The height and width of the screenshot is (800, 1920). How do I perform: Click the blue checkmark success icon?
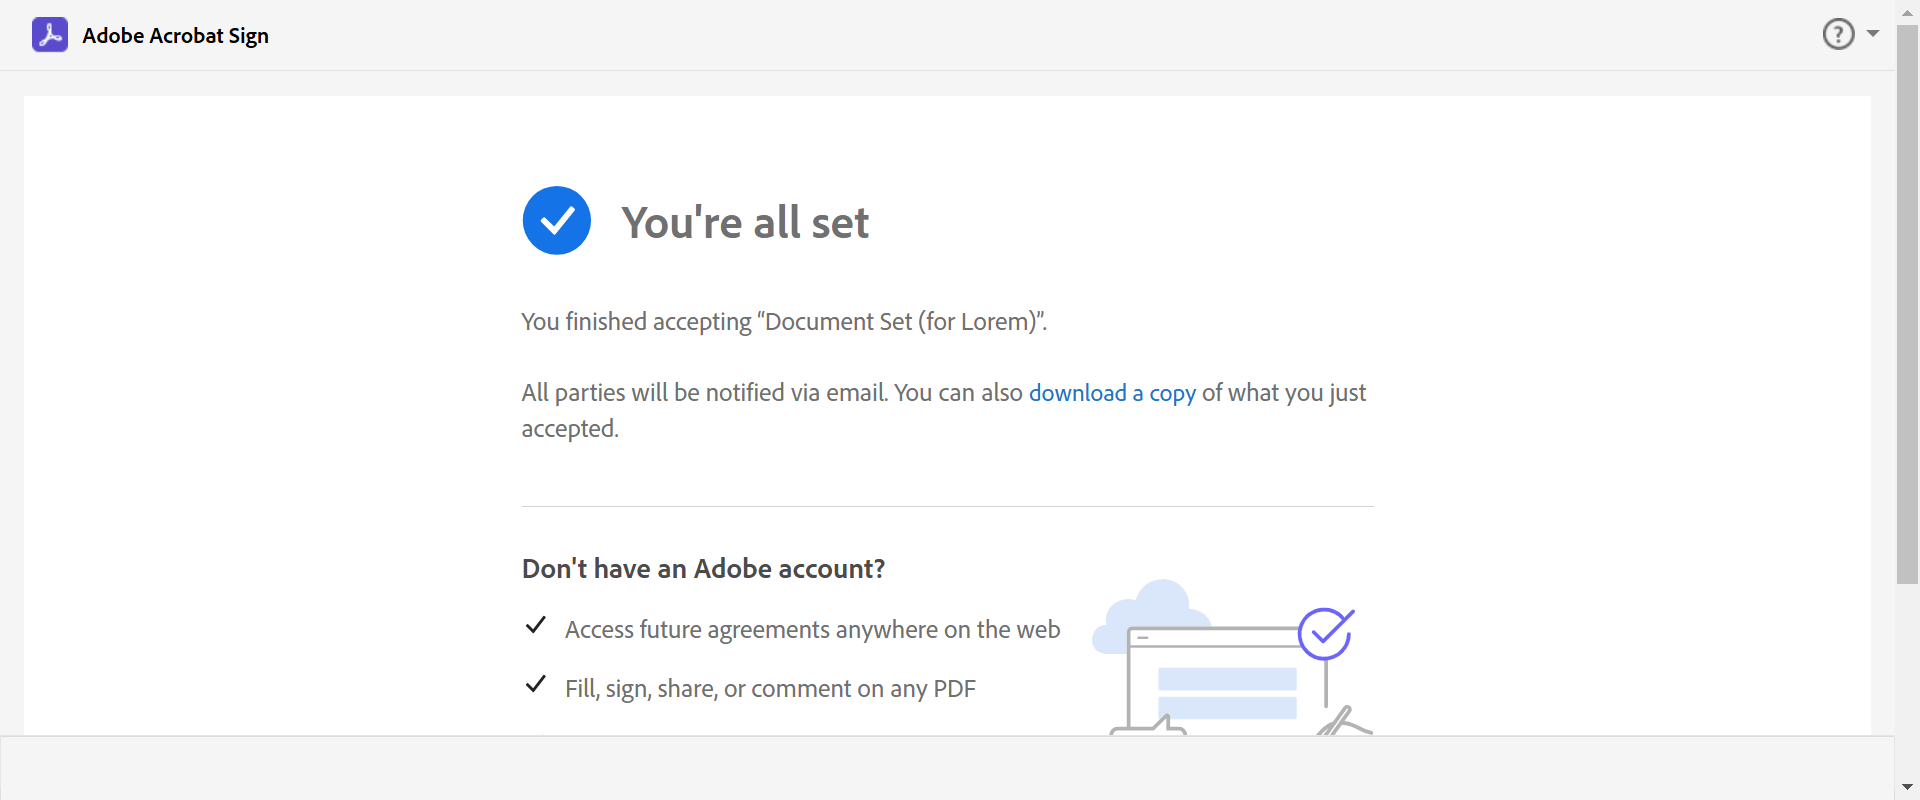pyautogui.click(x=557, y=221)
